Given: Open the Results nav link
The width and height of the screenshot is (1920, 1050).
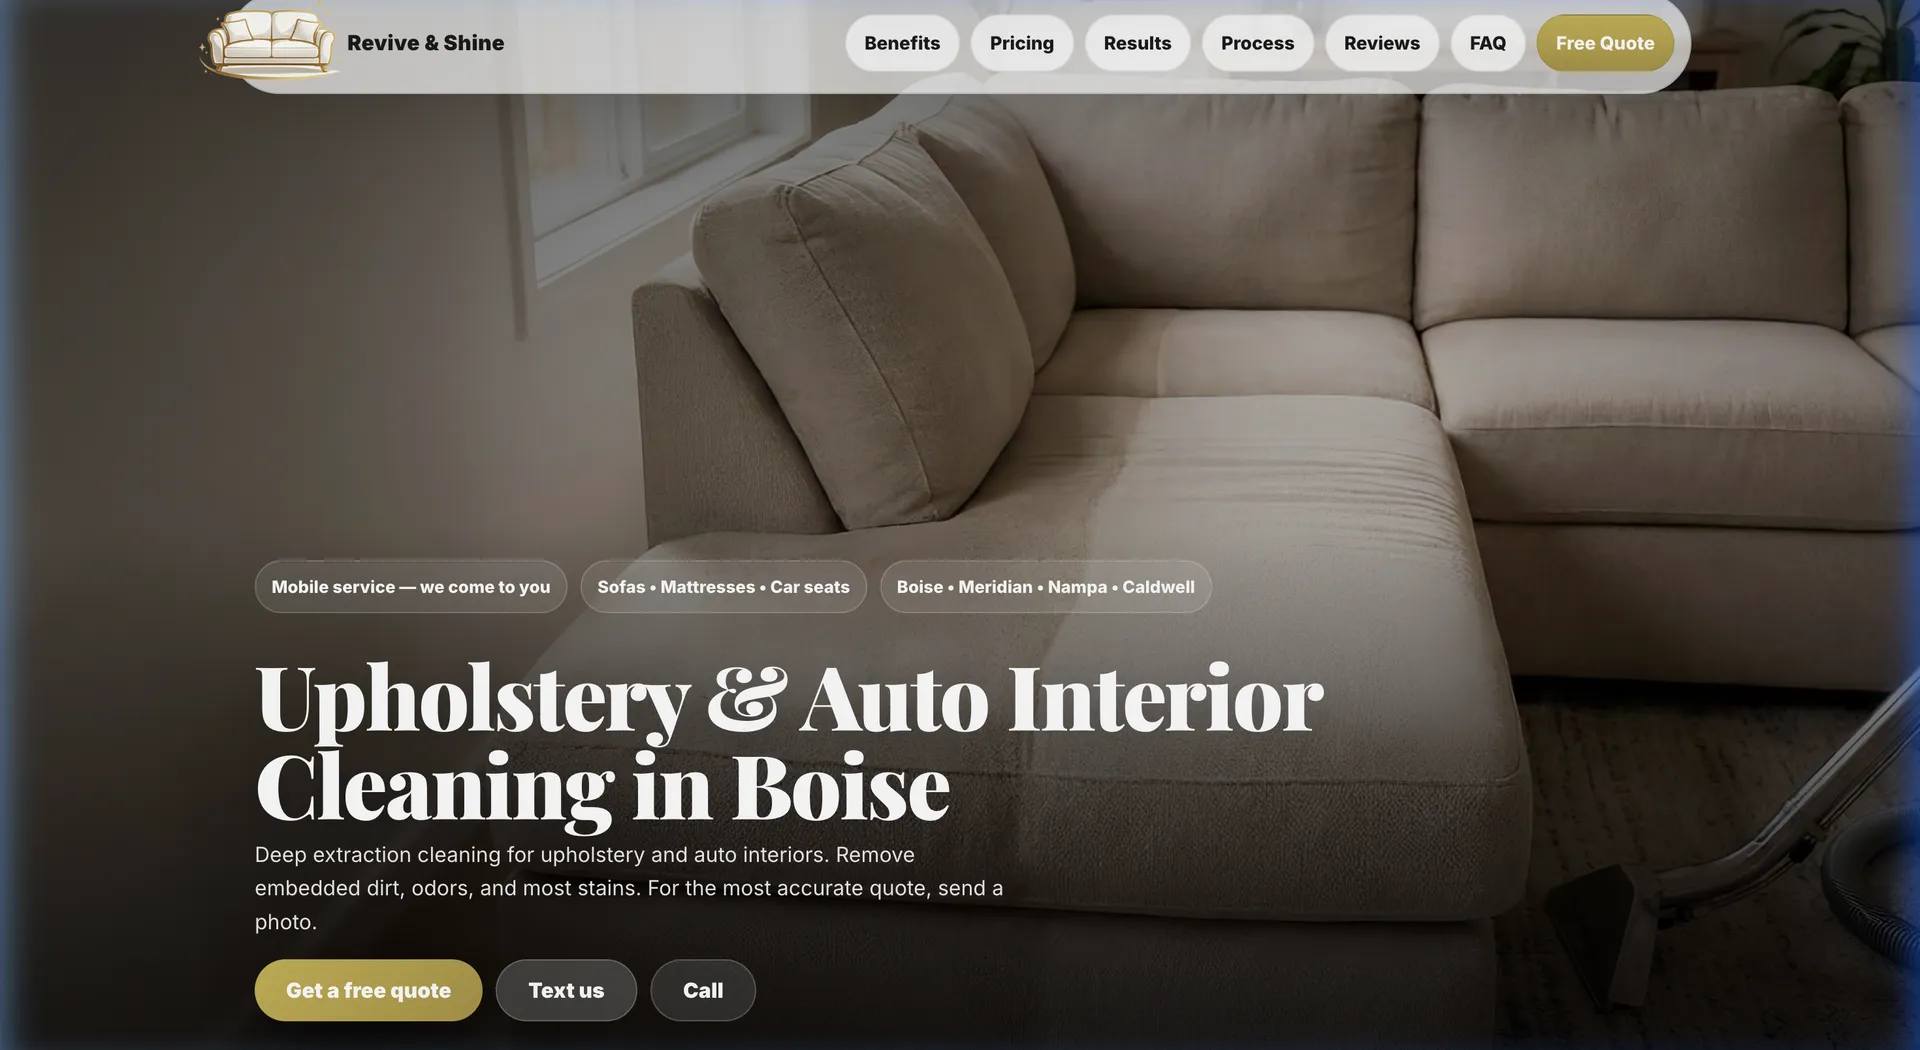Looking at the screenshot, I should 1137,43.
